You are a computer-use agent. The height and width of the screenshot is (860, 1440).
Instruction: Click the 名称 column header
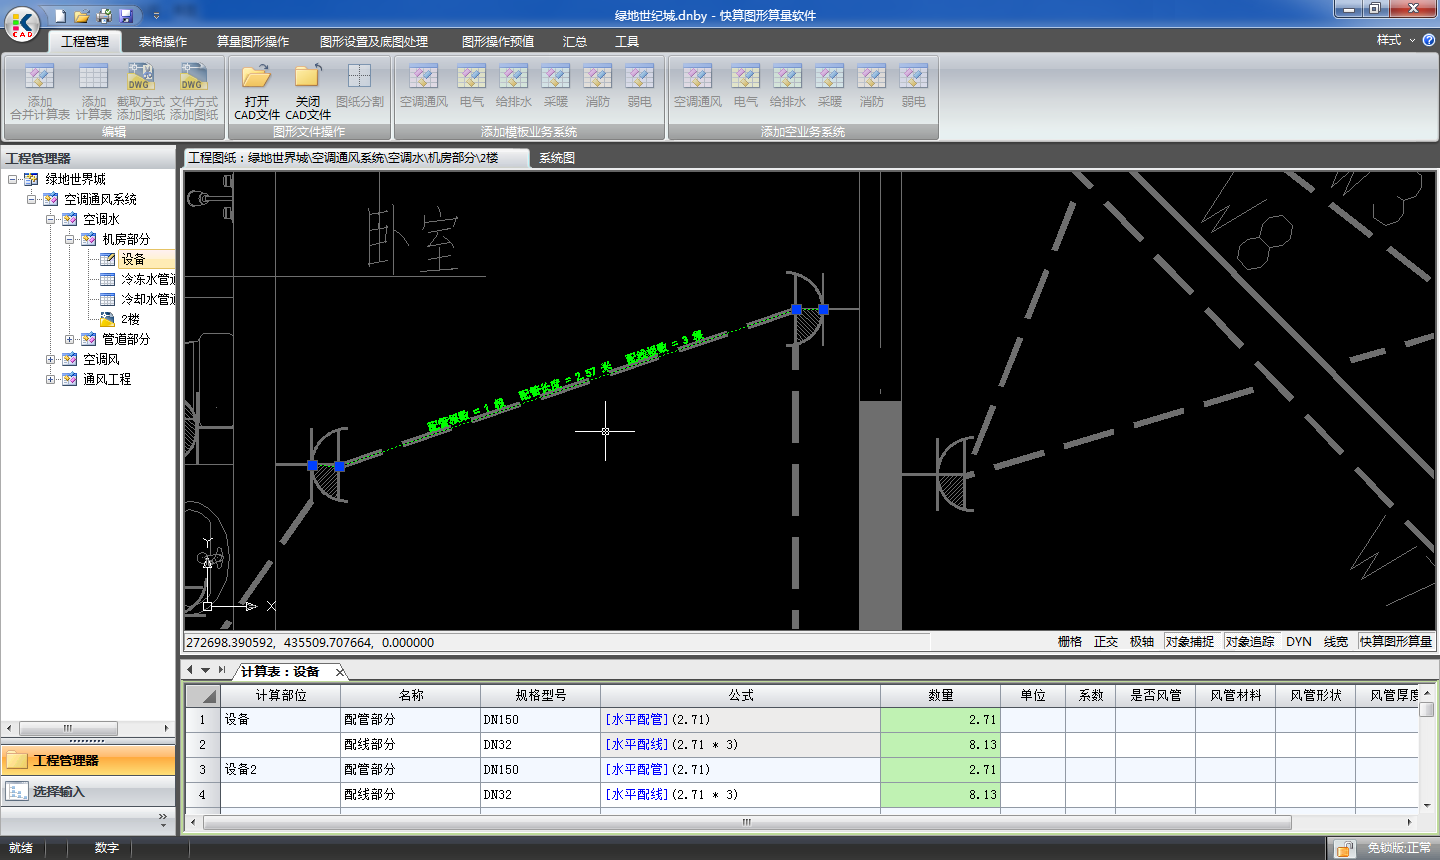coord(411,695)
